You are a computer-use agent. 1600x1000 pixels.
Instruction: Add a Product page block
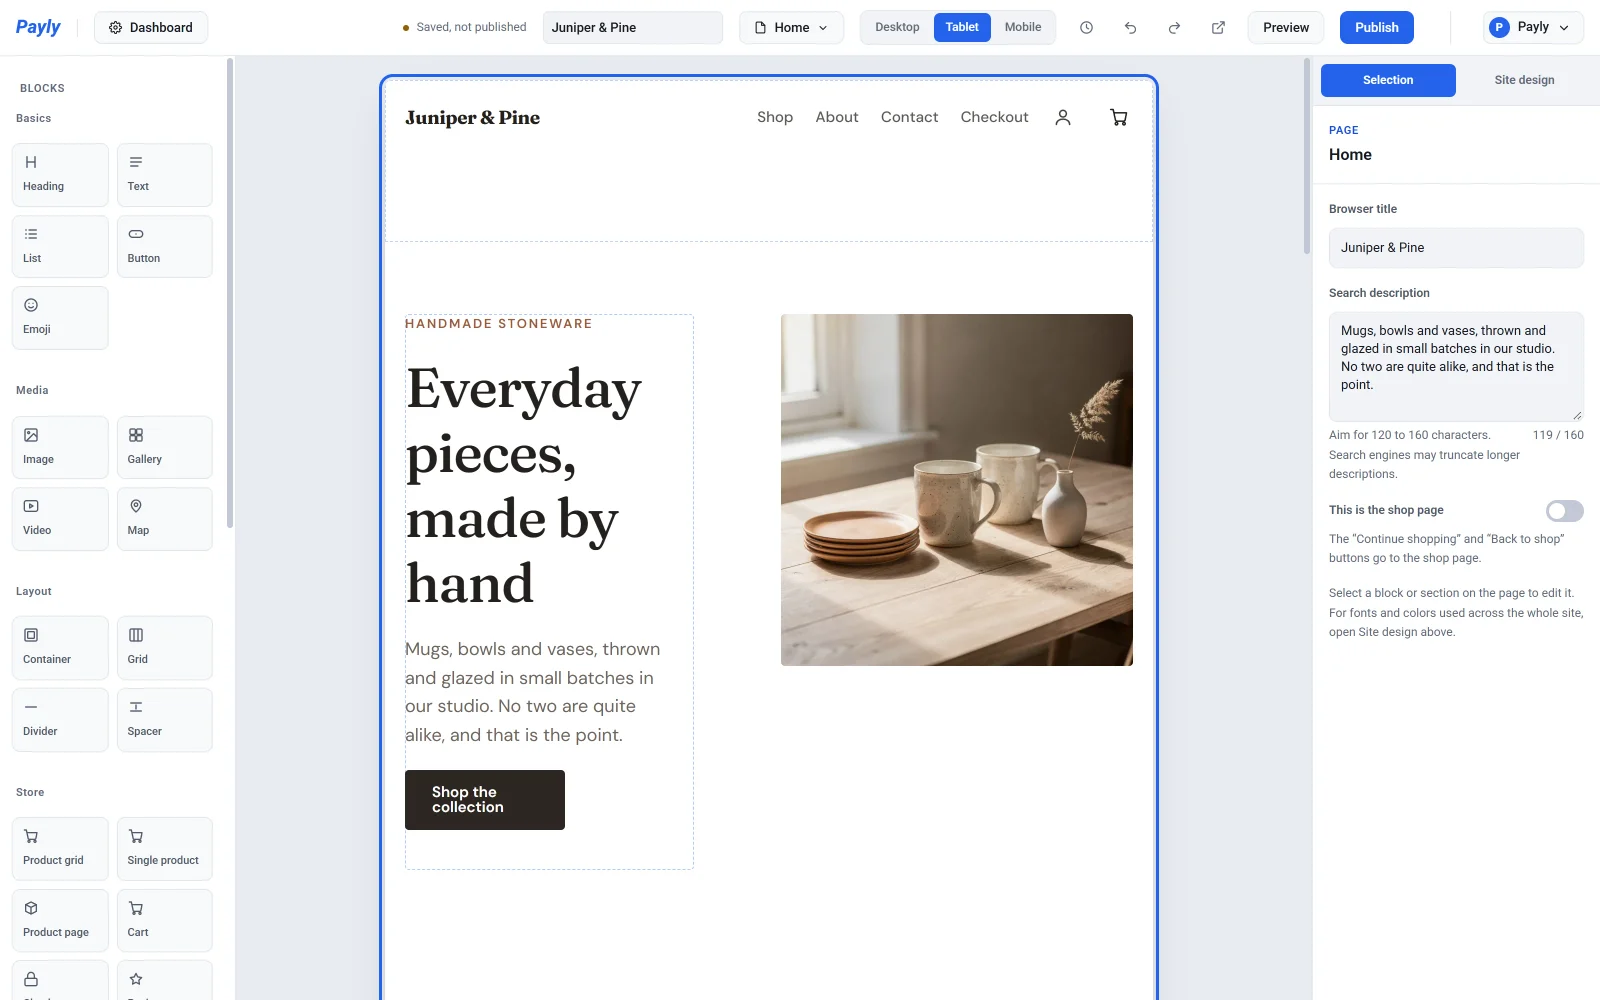[x=60, y=921]
